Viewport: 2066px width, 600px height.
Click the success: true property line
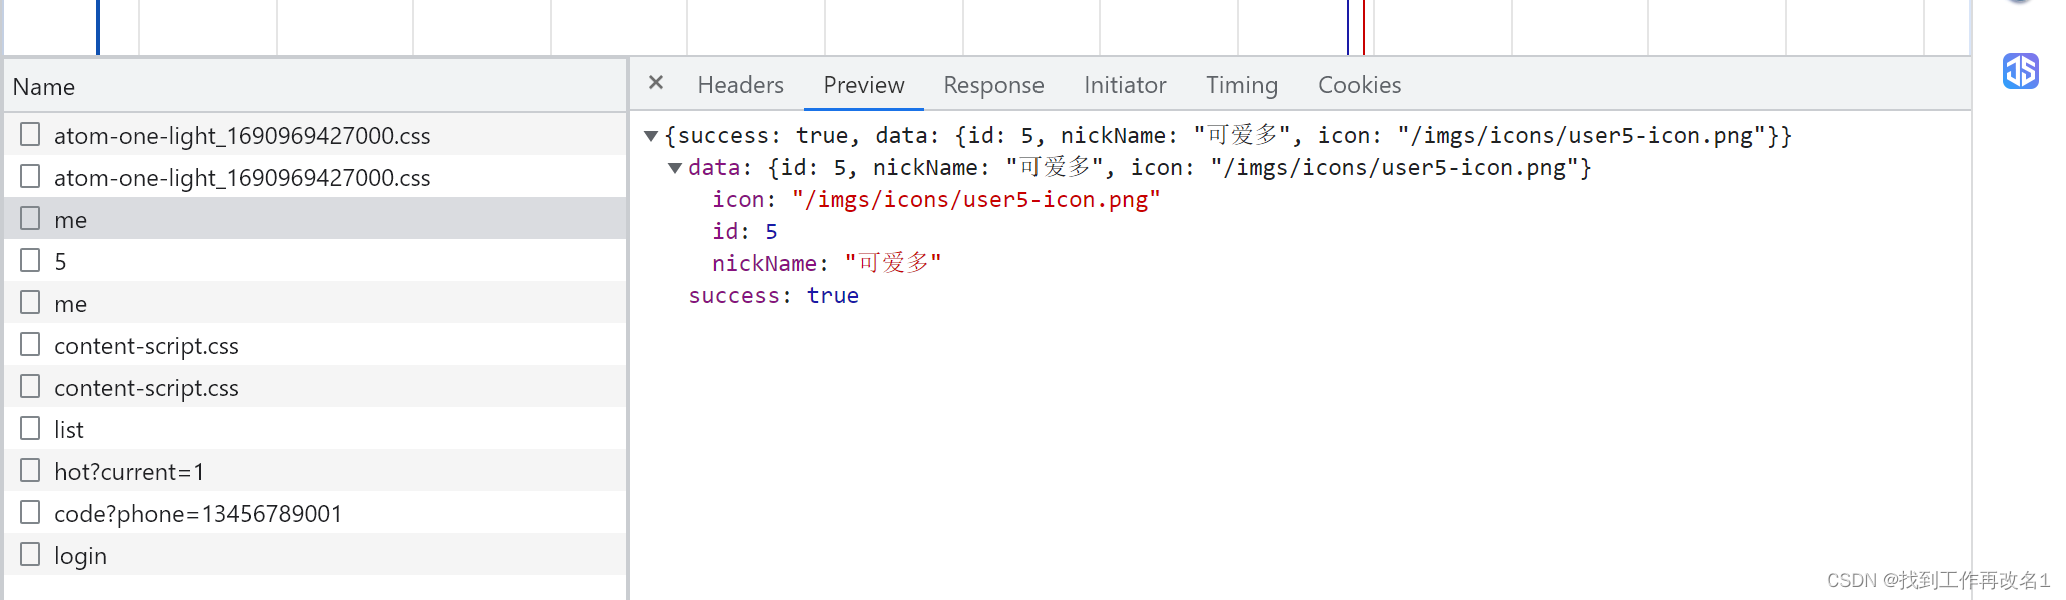[773, 296]
